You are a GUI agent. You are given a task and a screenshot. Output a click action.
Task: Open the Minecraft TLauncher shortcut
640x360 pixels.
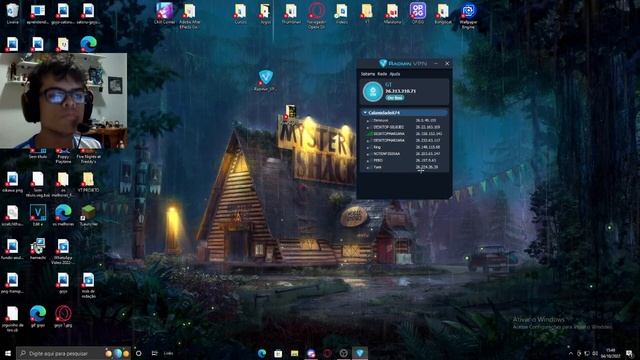88,216
